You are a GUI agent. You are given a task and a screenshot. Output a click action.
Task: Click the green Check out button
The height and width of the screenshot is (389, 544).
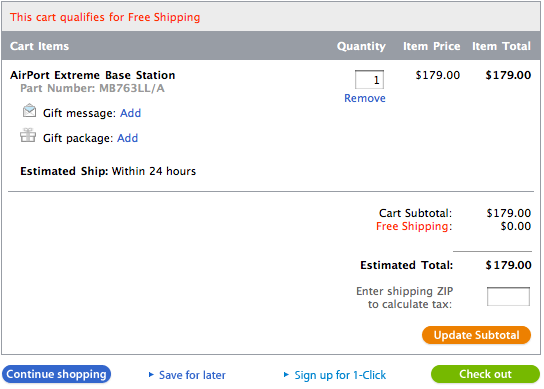(485, 374)
